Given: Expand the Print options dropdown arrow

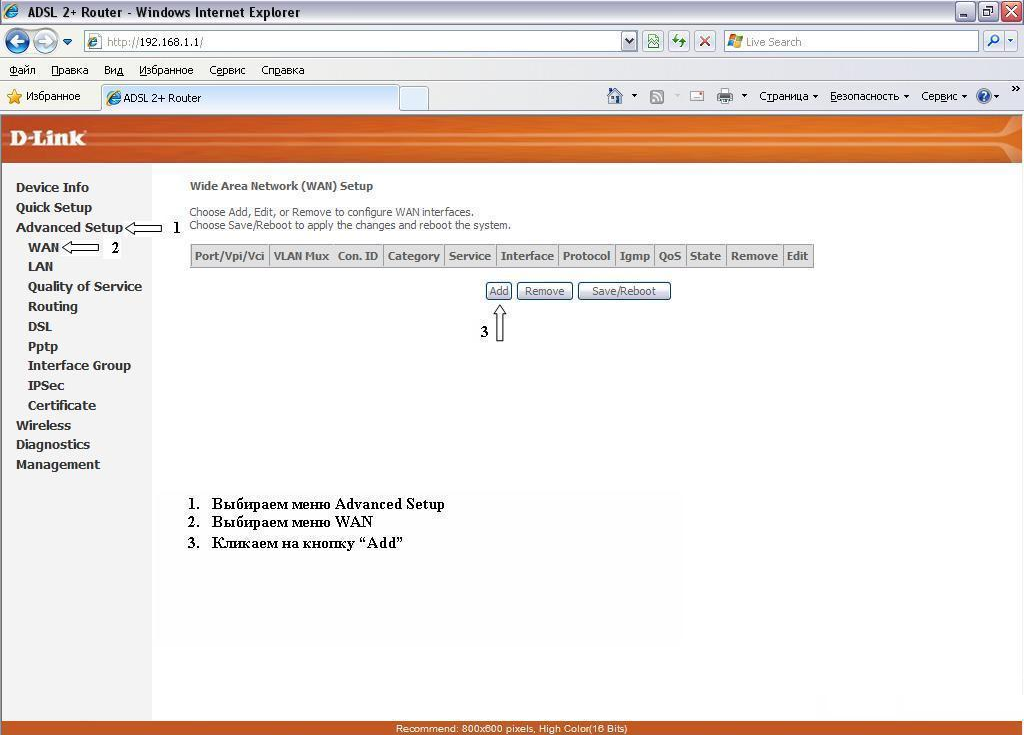Looking at the screenshot, I should pos(744,96).
